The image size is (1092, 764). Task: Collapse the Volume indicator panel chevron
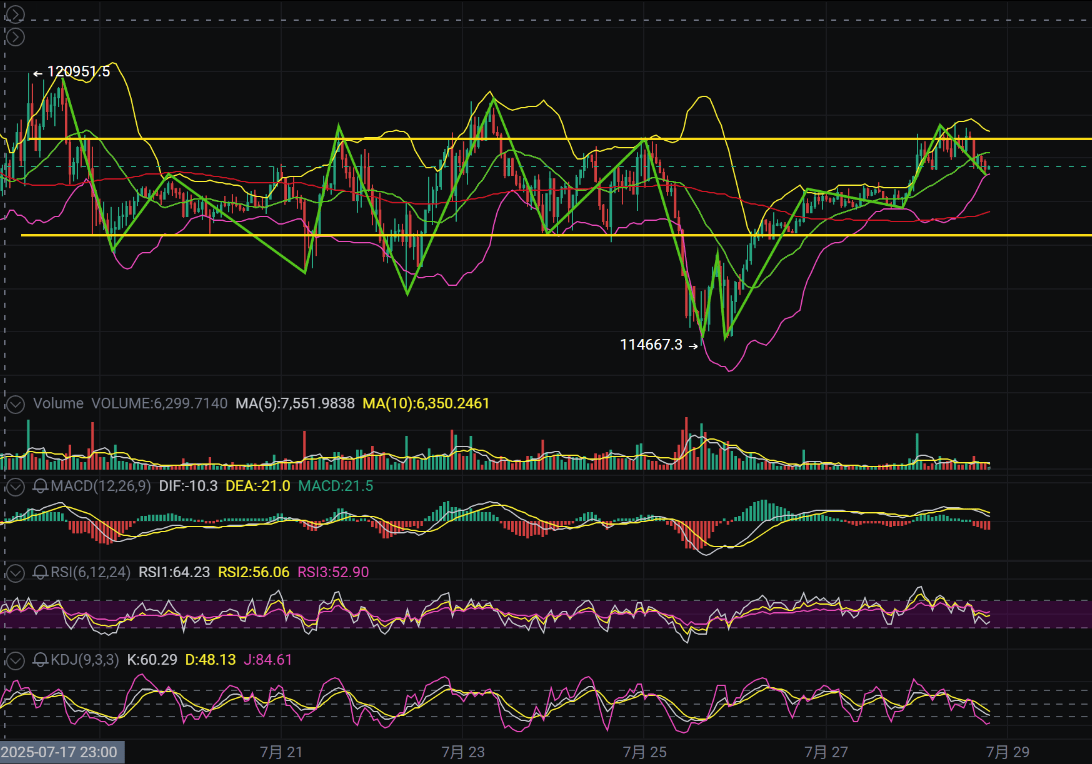pyautogui.click(x=15, y=404)
